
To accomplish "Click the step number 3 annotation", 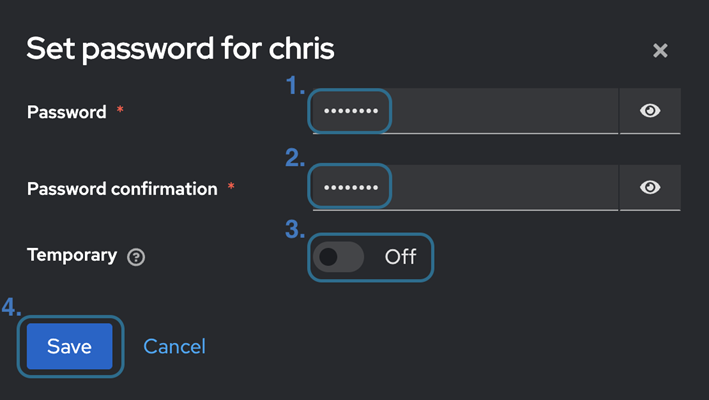I will coord(294,229).
